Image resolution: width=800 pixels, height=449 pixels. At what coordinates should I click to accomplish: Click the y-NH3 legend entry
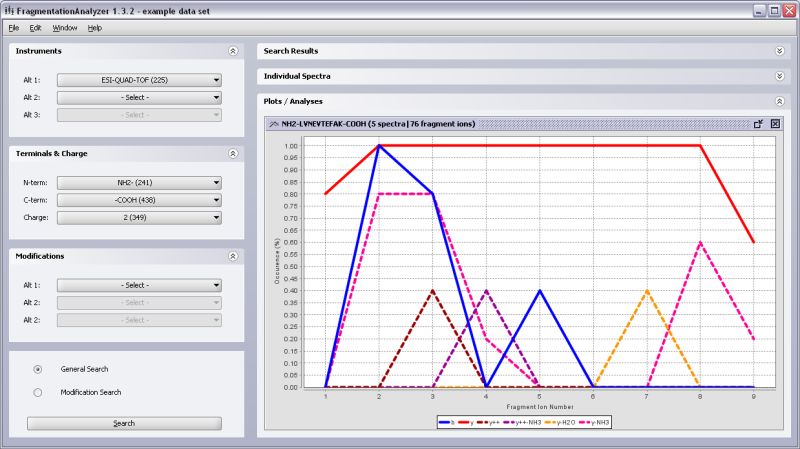coord(594,422)
